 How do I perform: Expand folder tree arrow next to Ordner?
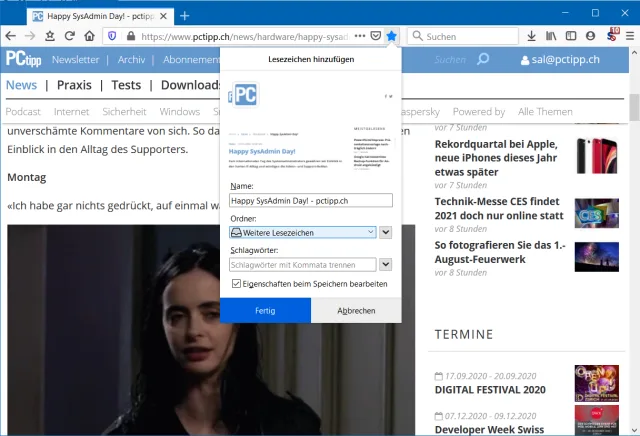386,232
